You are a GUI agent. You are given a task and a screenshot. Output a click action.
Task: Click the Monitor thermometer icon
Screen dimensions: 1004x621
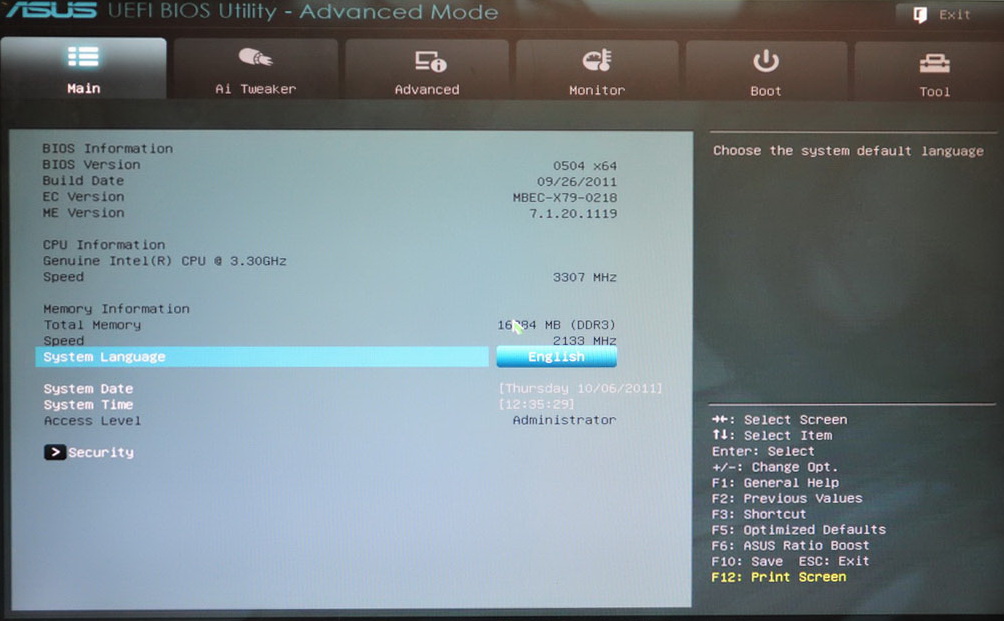point(597,61)
